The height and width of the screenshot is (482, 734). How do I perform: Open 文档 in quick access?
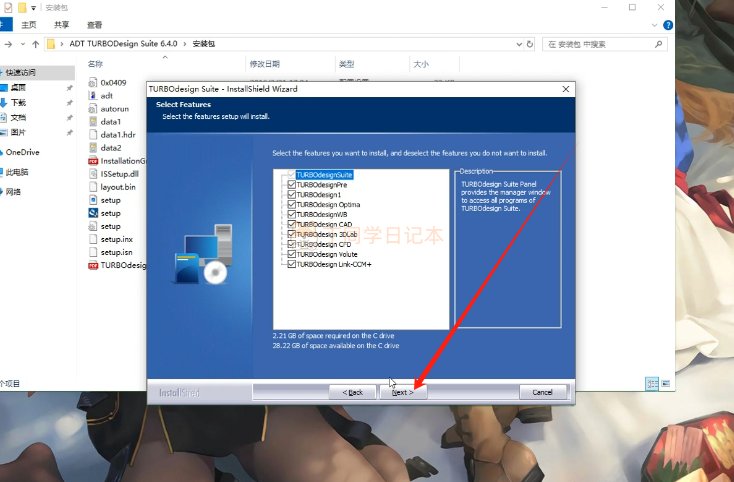[18, 117]
